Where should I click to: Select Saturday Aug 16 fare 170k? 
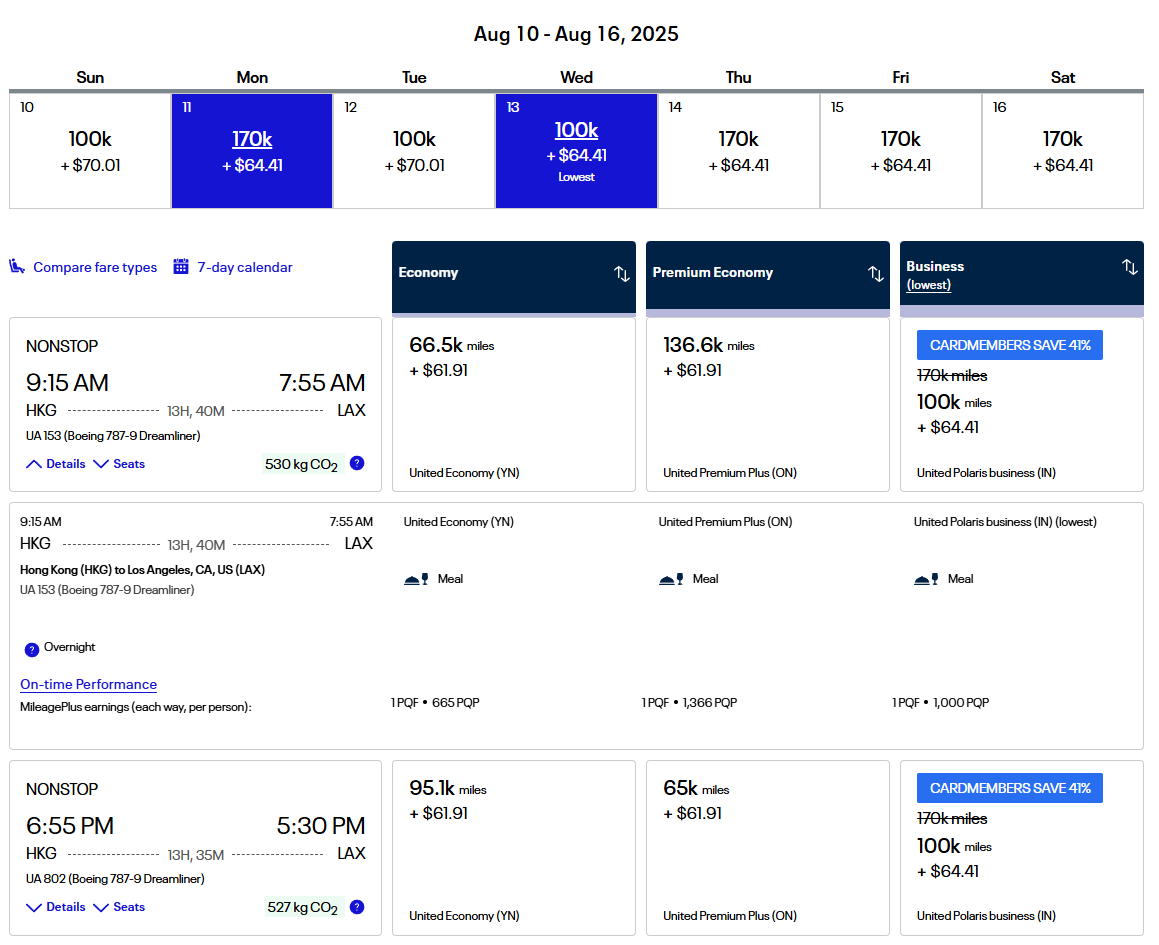pyautogui.click(x=1063, y=151)
